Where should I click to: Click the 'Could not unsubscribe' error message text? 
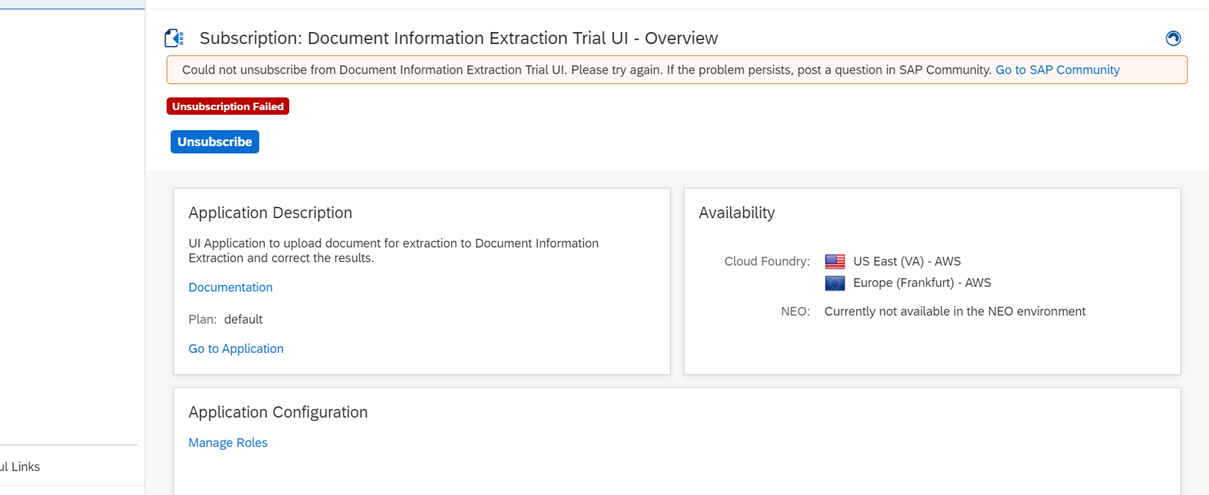[586, 70]
